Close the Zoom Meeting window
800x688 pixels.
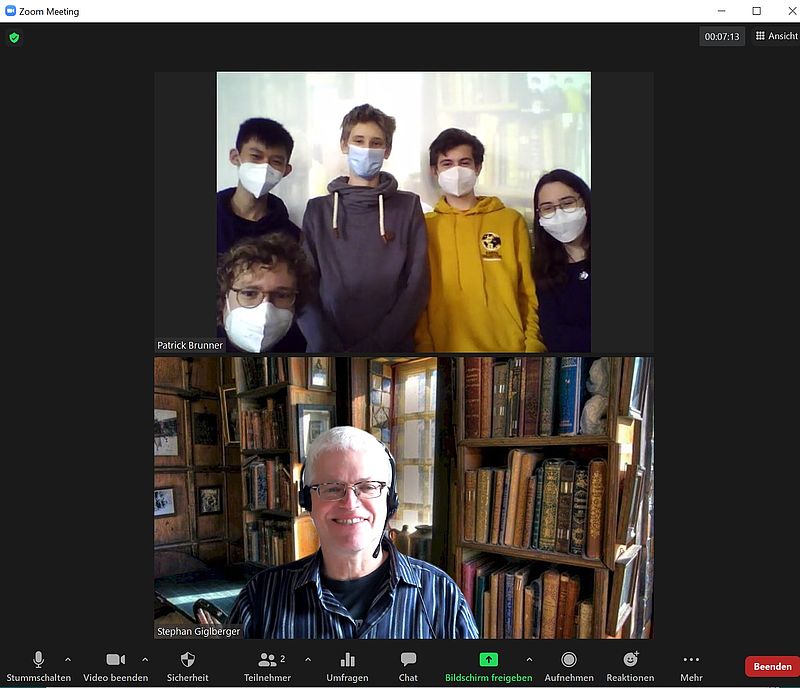coord(792,11)
